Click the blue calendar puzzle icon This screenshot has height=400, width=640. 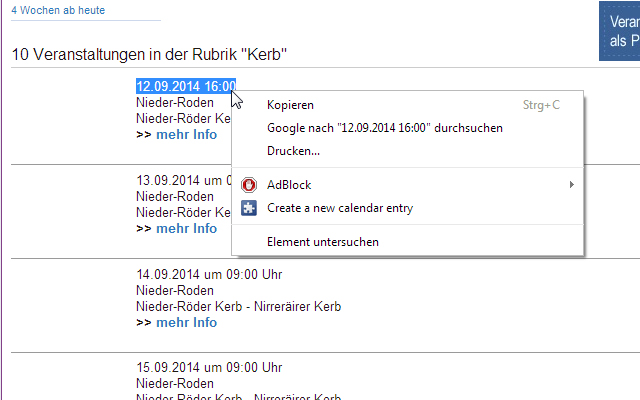coord(249,208)
